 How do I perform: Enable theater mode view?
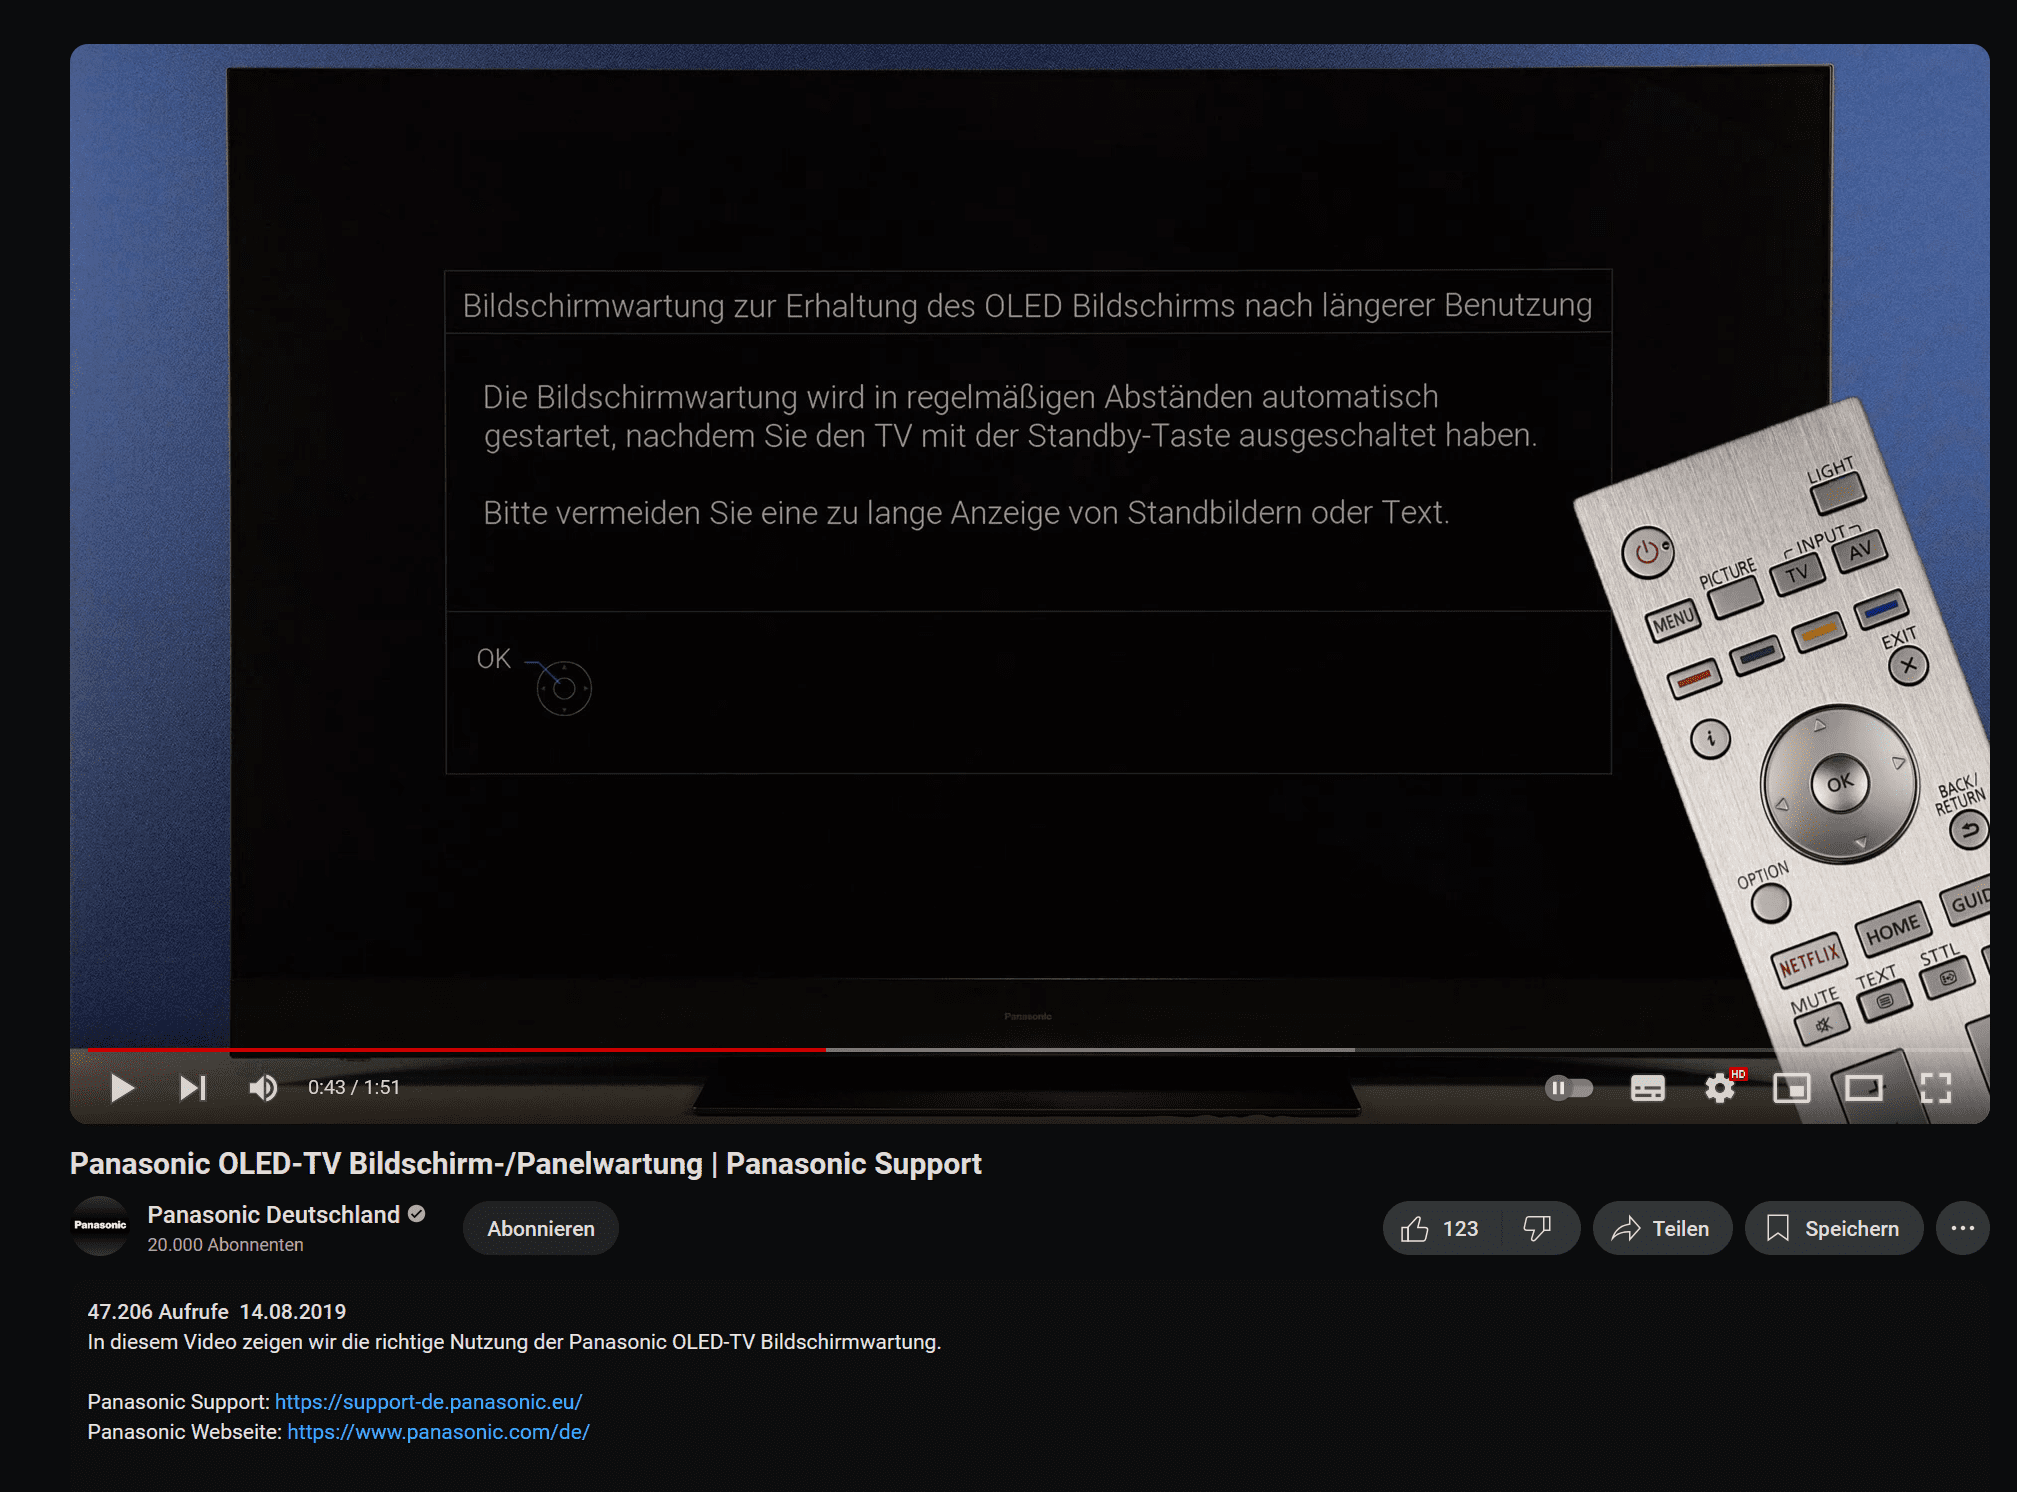tap(1864, 1088)
